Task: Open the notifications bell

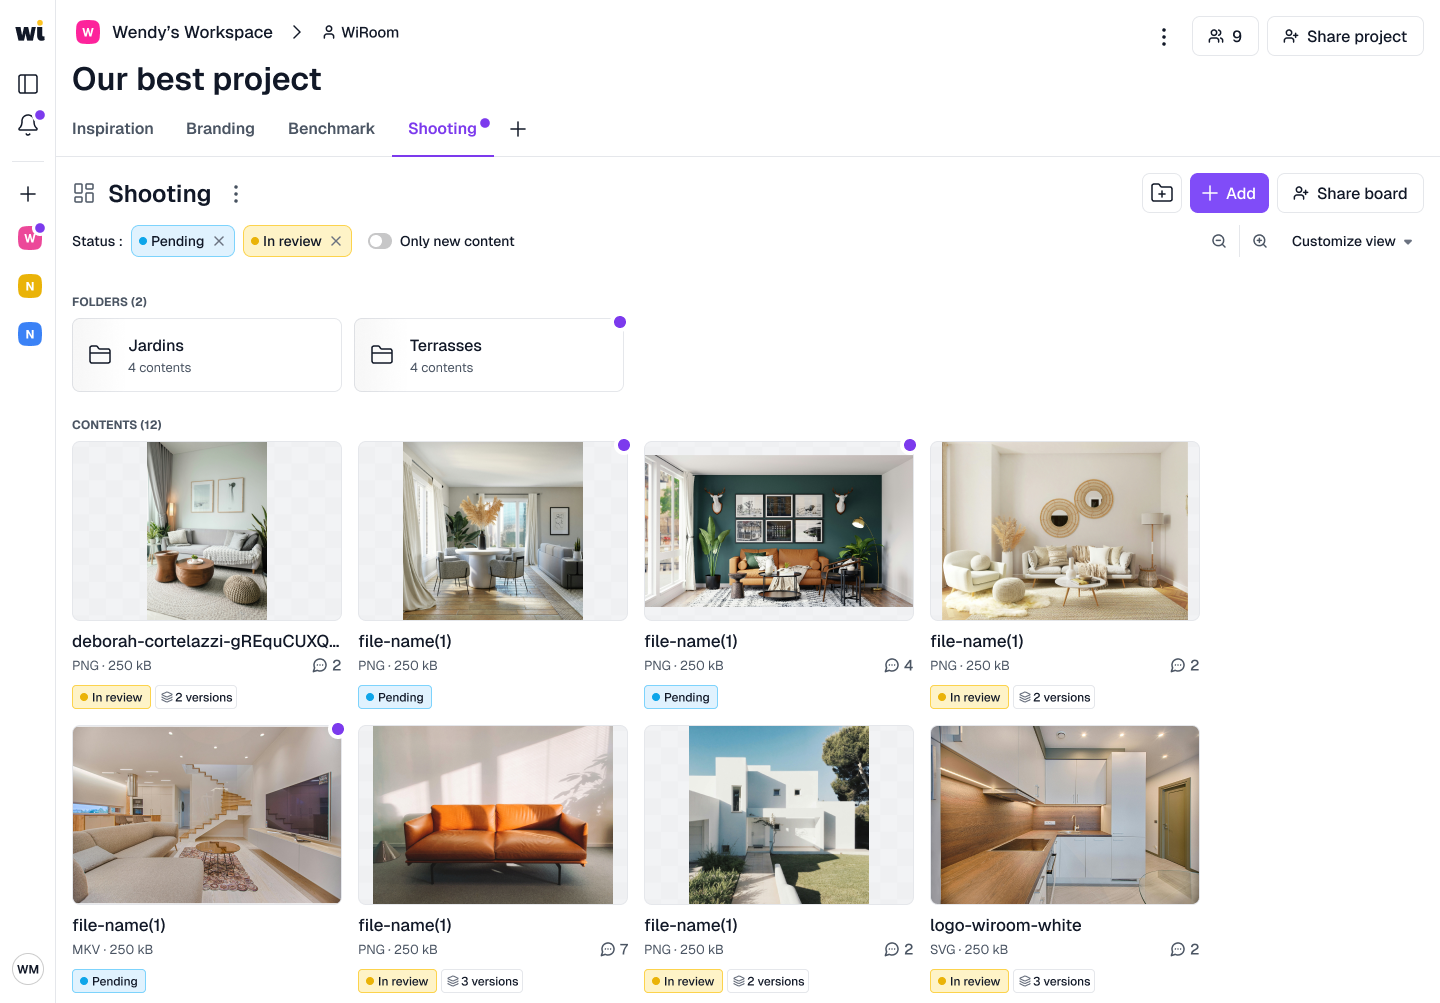Action: [28, 125]
